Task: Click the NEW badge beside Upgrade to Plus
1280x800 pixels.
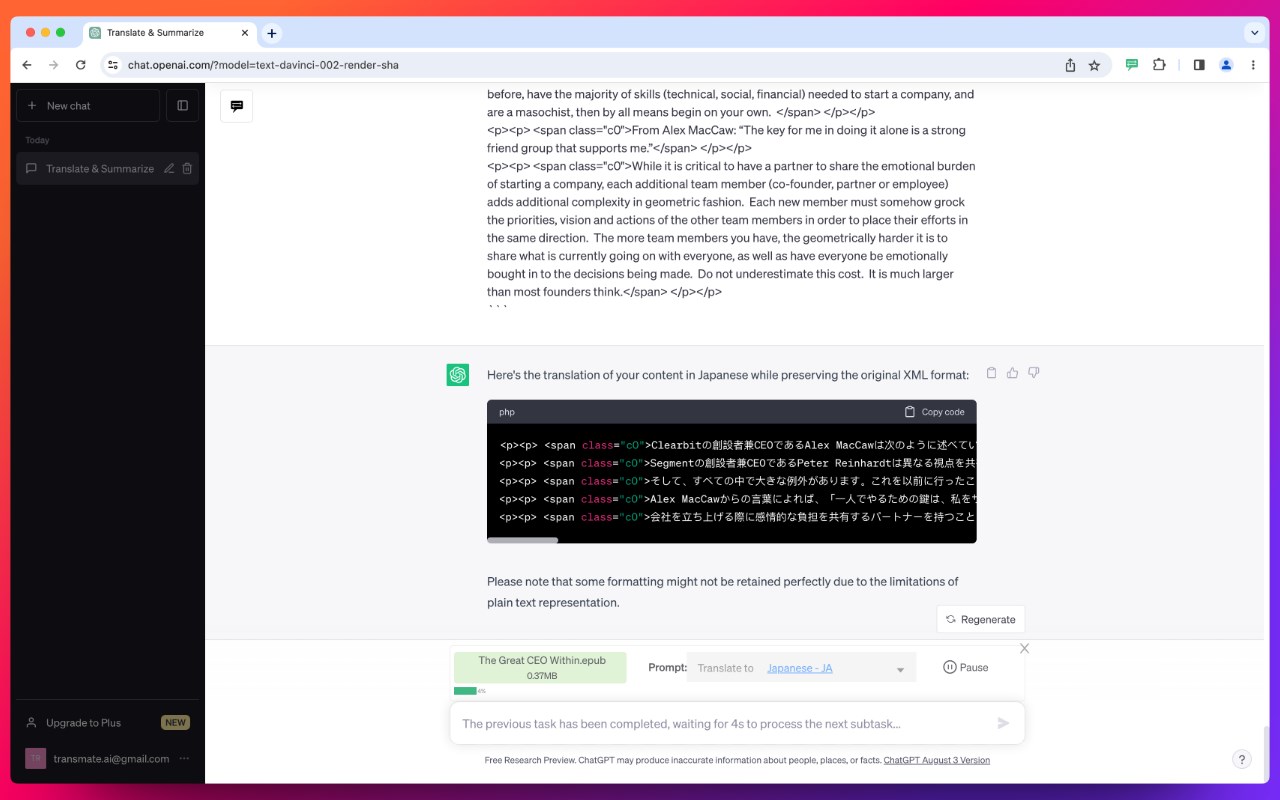Action: (175, 722)
